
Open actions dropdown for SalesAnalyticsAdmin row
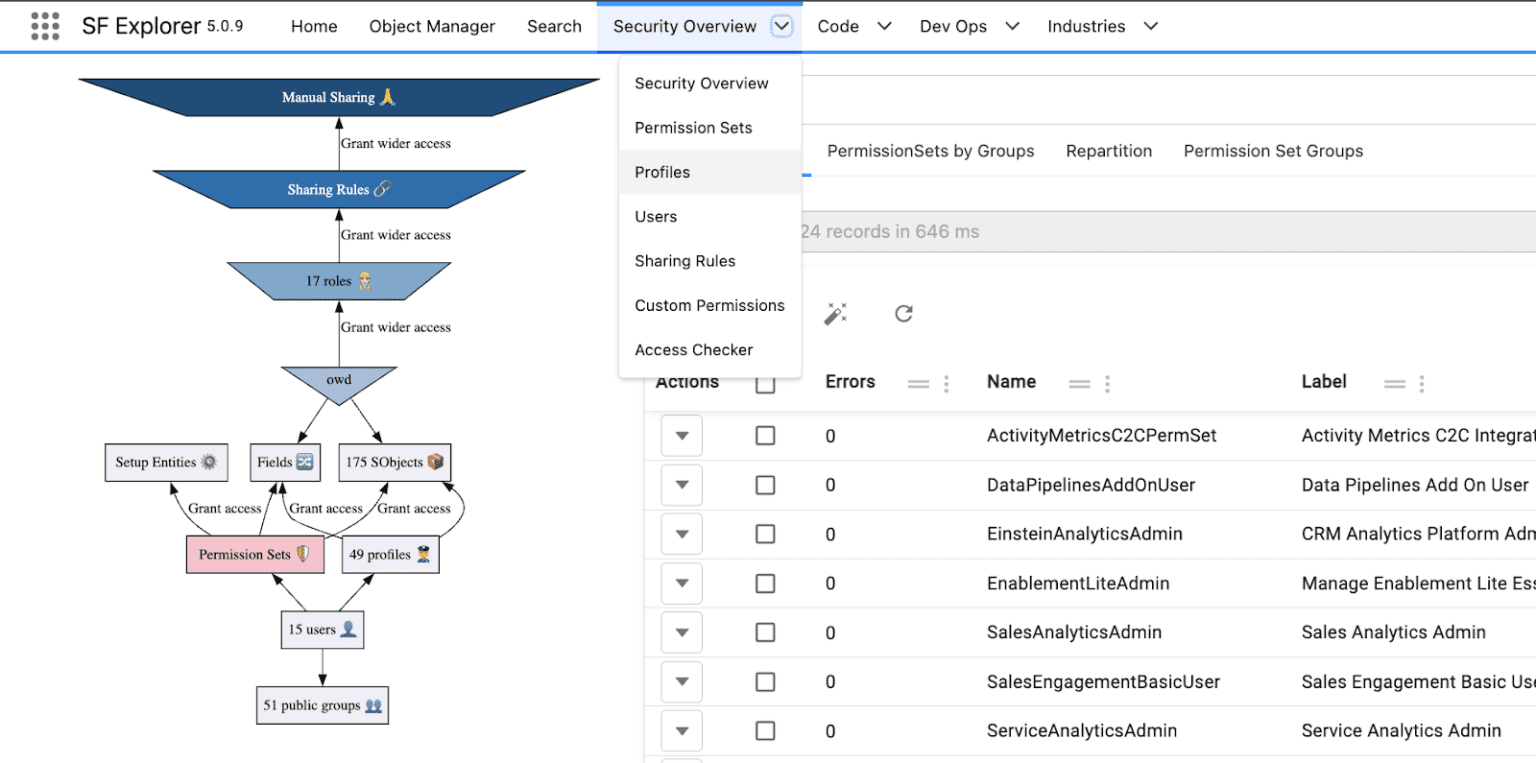click(682, 632)
